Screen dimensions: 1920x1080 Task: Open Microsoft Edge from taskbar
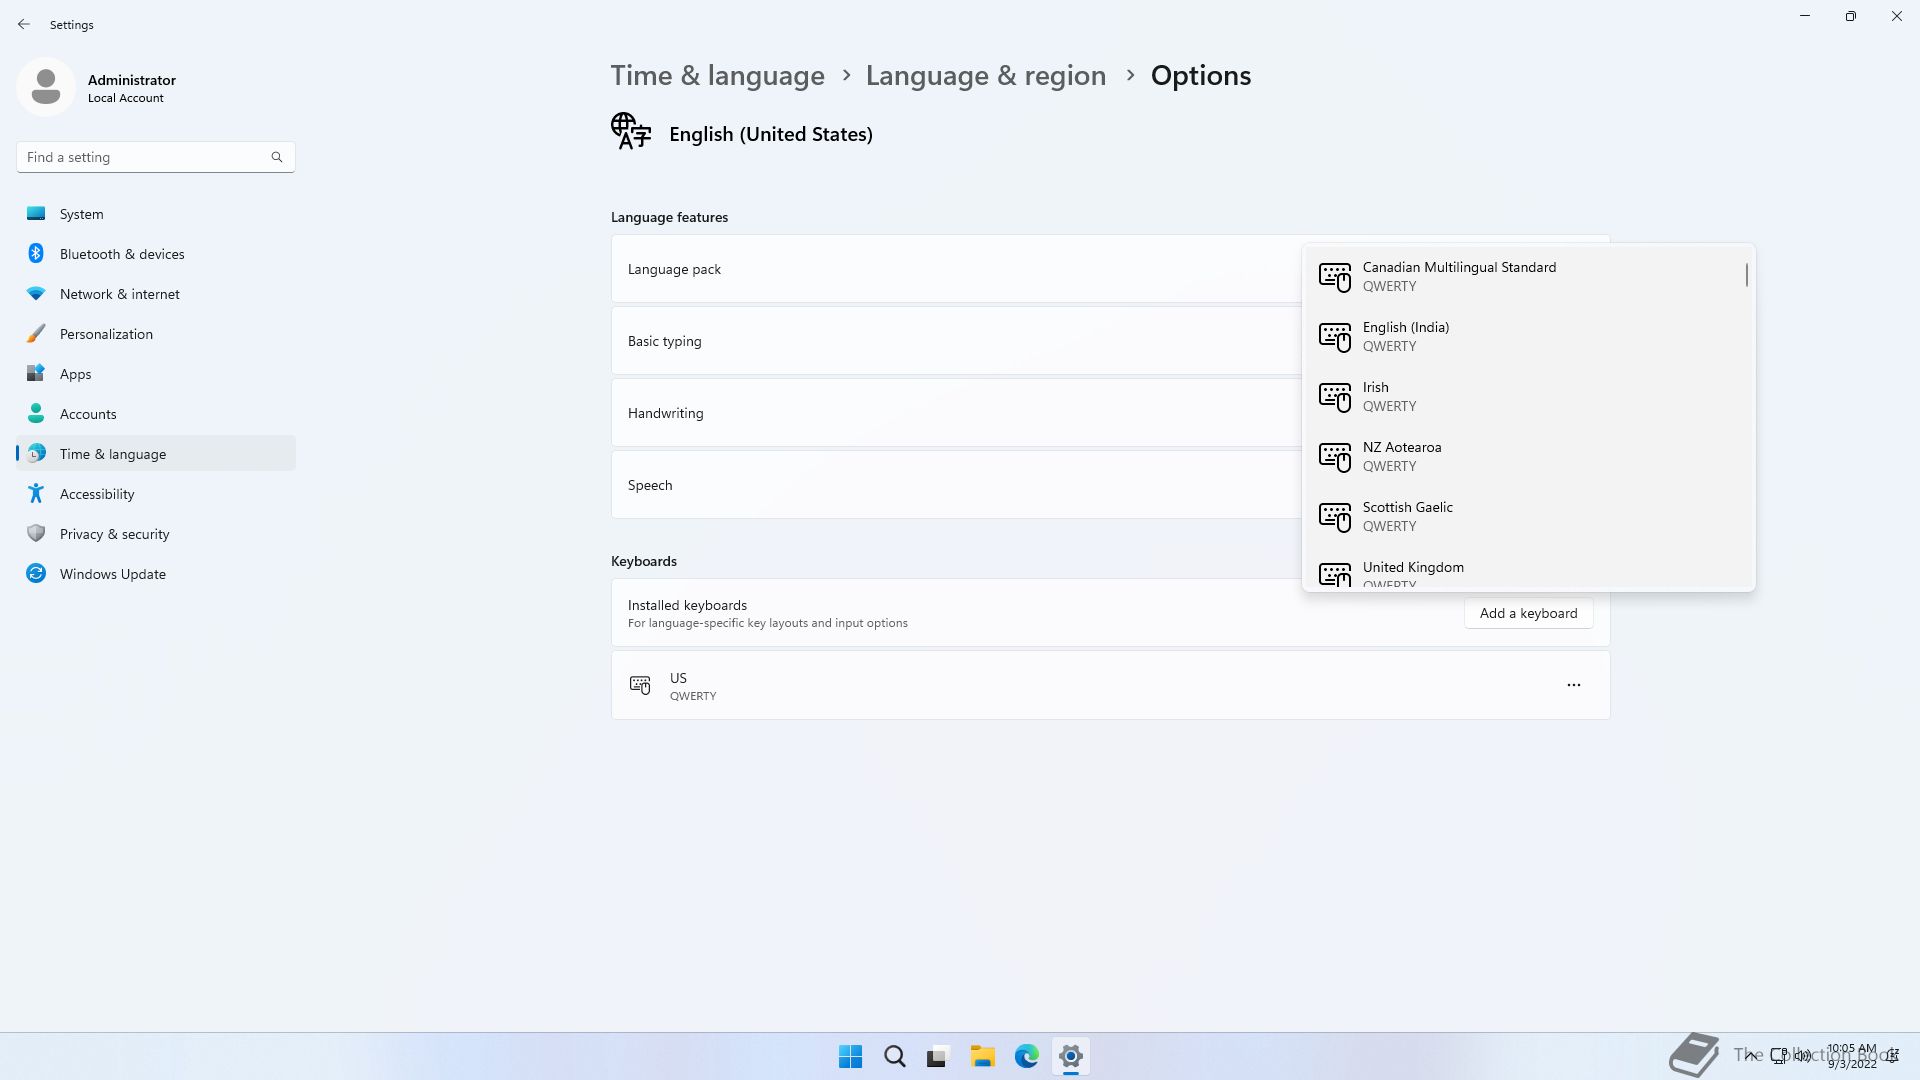[1026, 1056]
